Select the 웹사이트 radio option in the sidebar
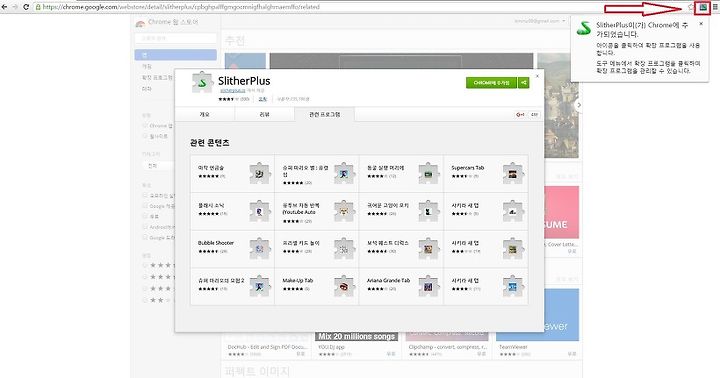 145,136
